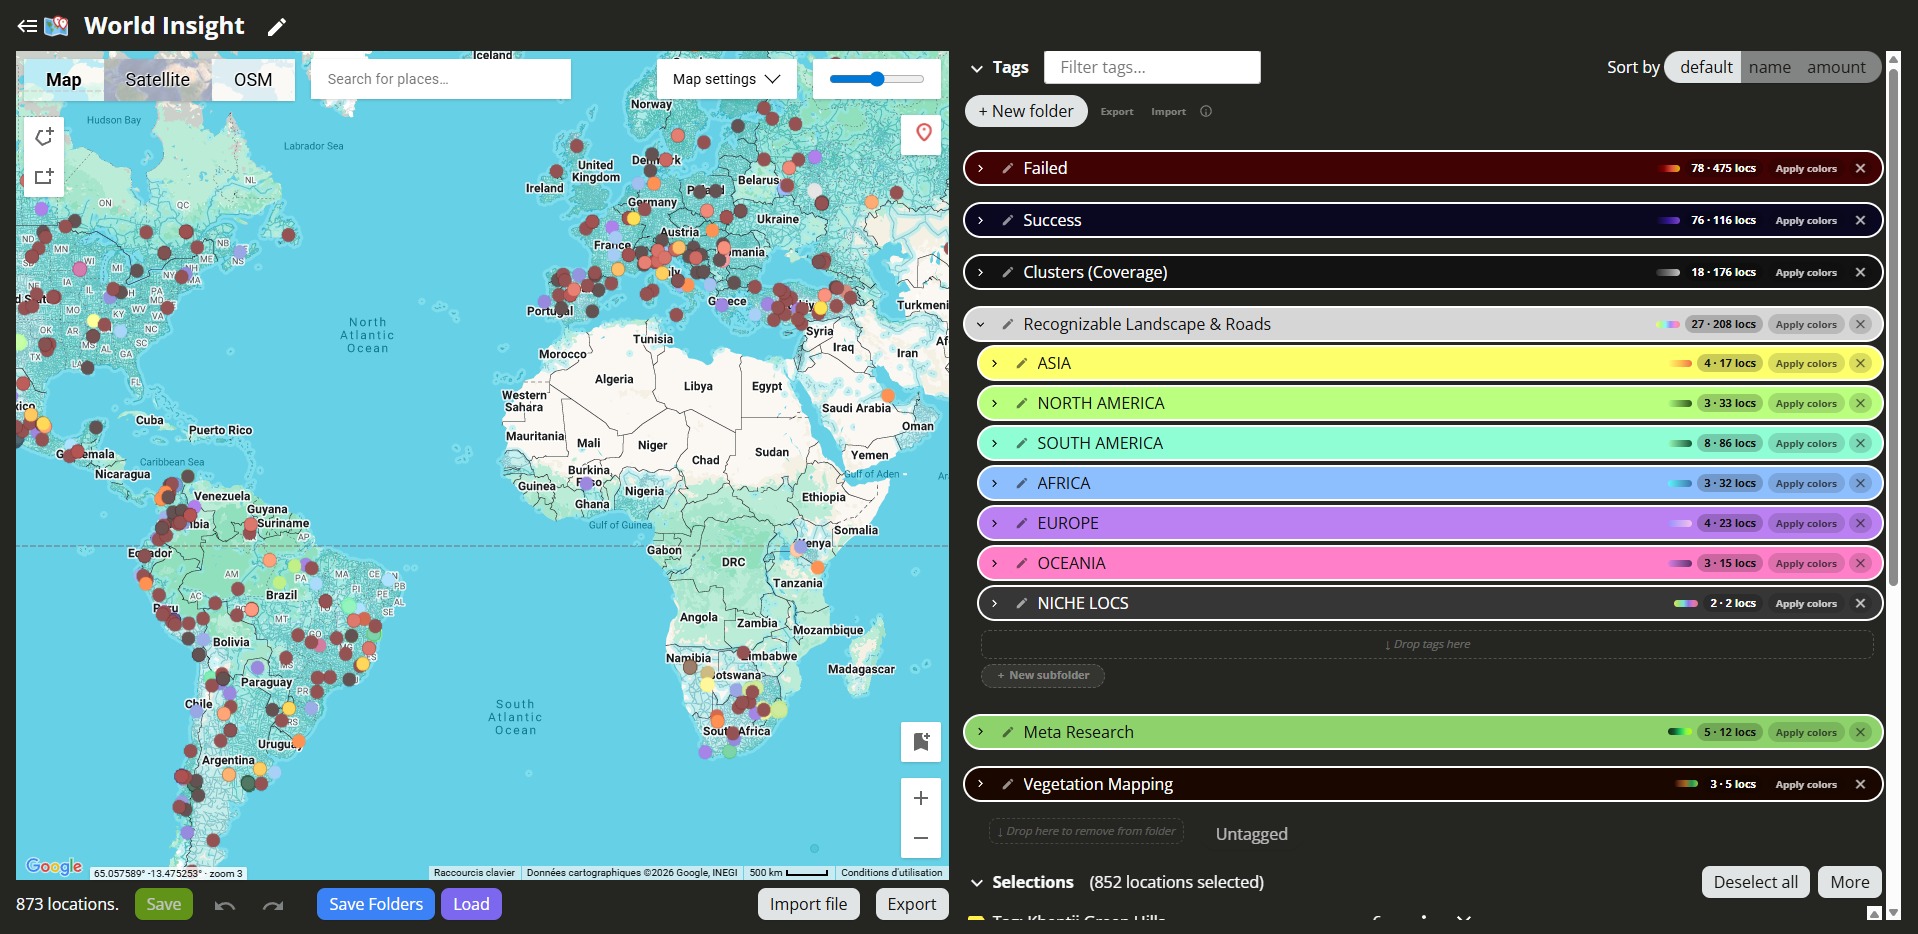Switch to OSM map view
This screenshot has height=934, width=1918.
click(x=253, y=80)
